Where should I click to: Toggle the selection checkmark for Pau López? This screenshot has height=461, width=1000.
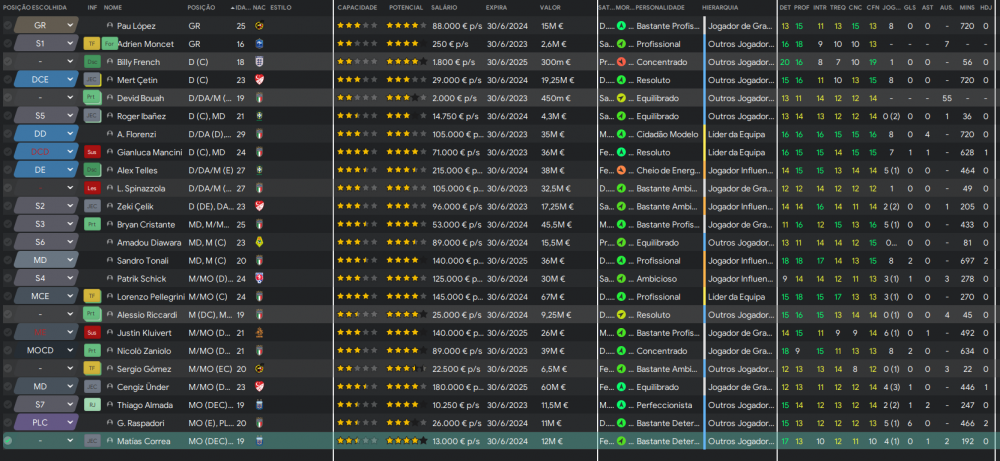point(8,26)
